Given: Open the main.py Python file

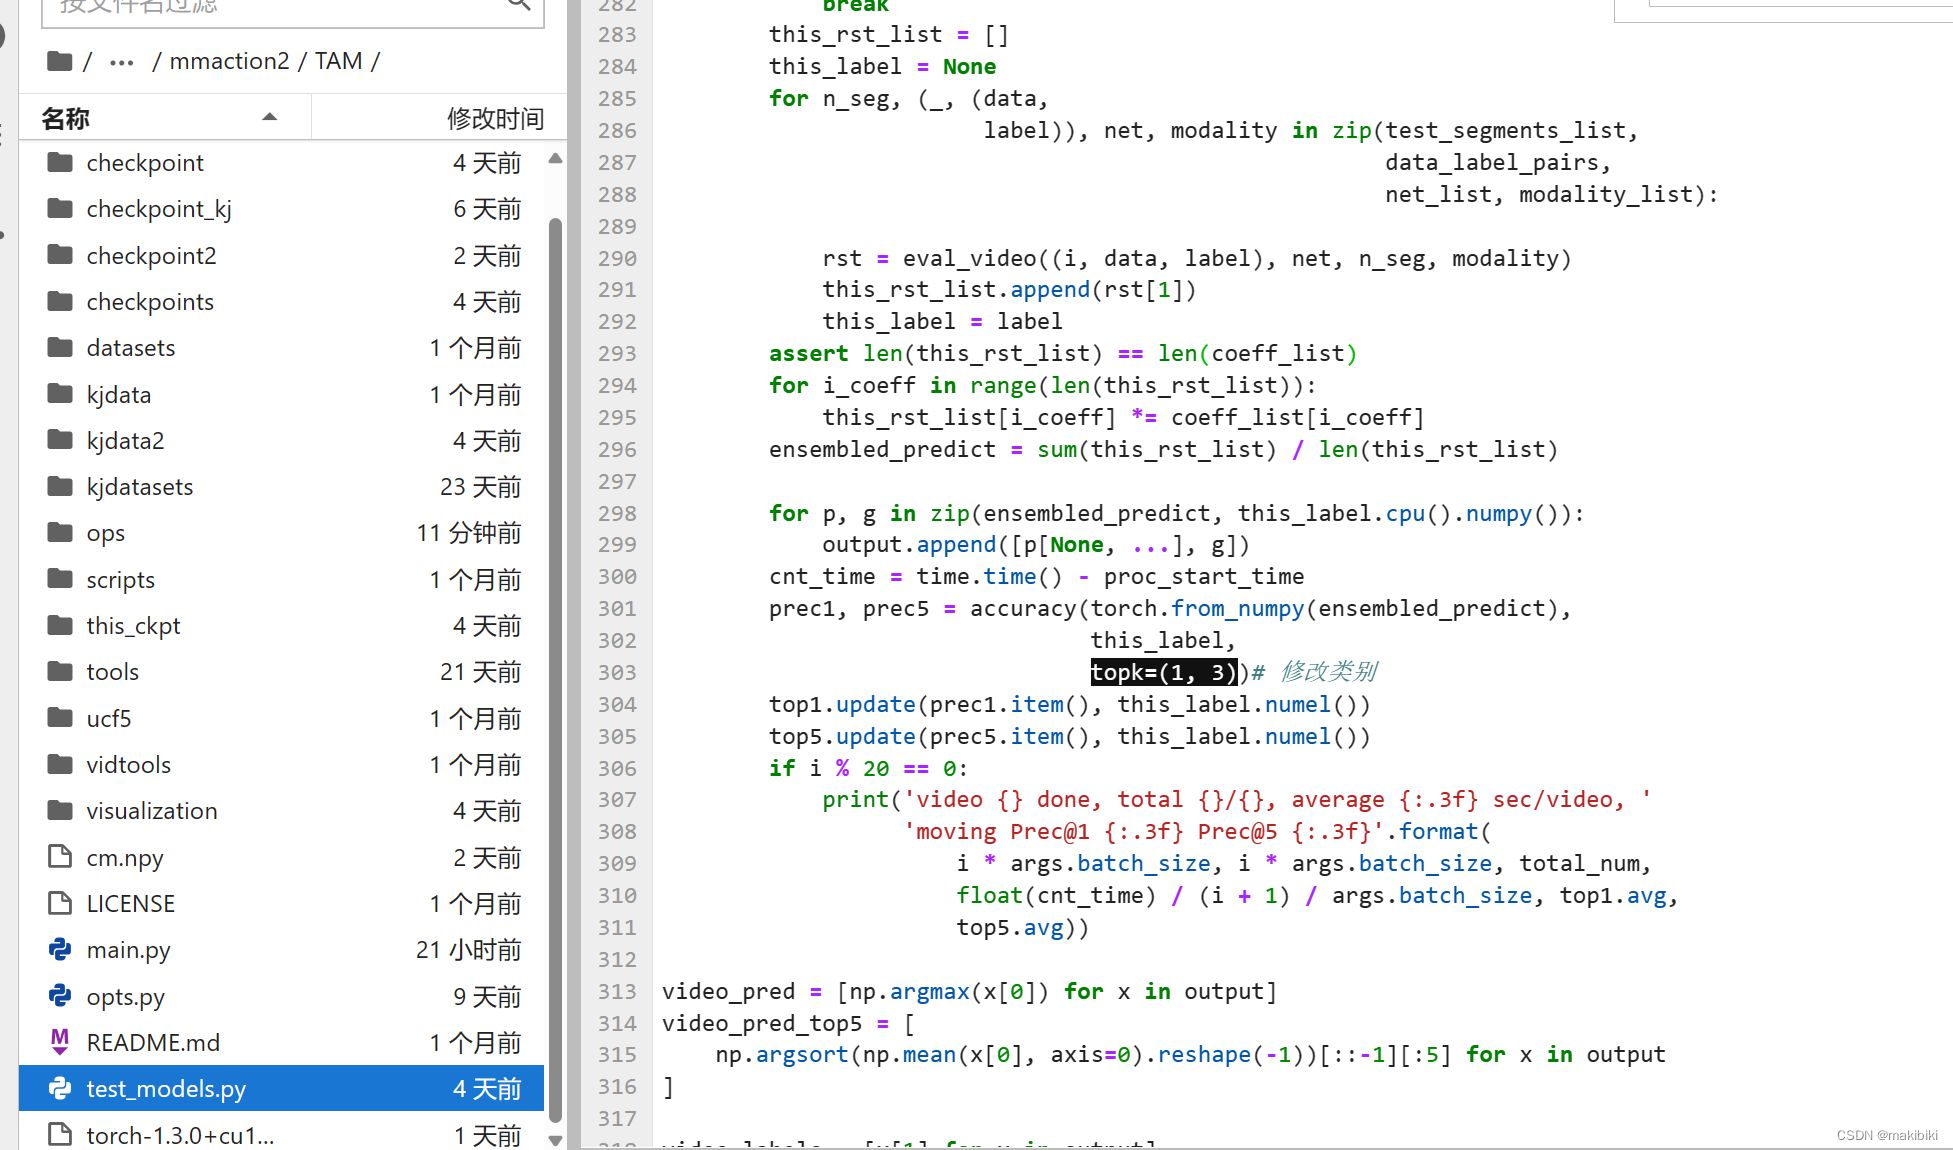Looking at the screenshot, I should (x=128, y=950).
